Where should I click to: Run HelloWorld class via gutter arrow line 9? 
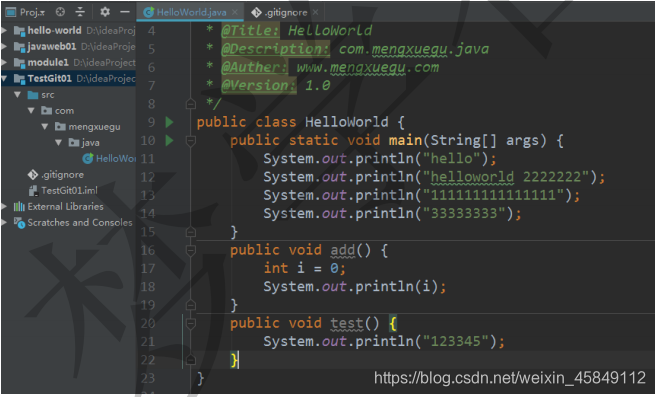(169, 122)
